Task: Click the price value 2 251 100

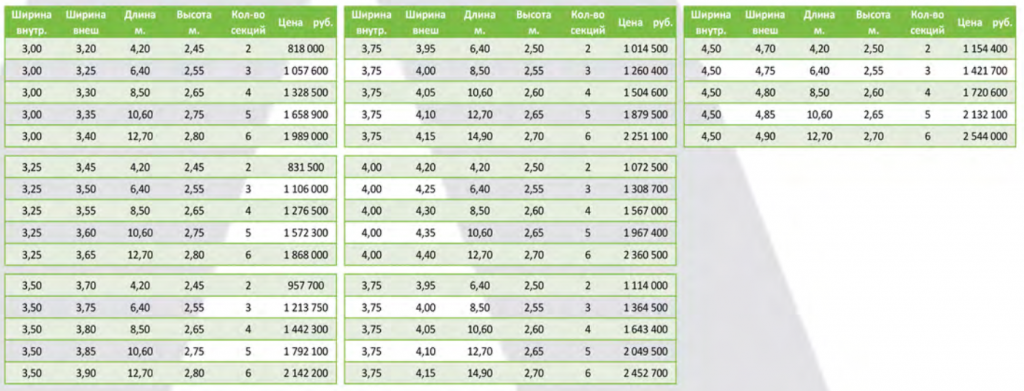Action: tap(646, 136)
